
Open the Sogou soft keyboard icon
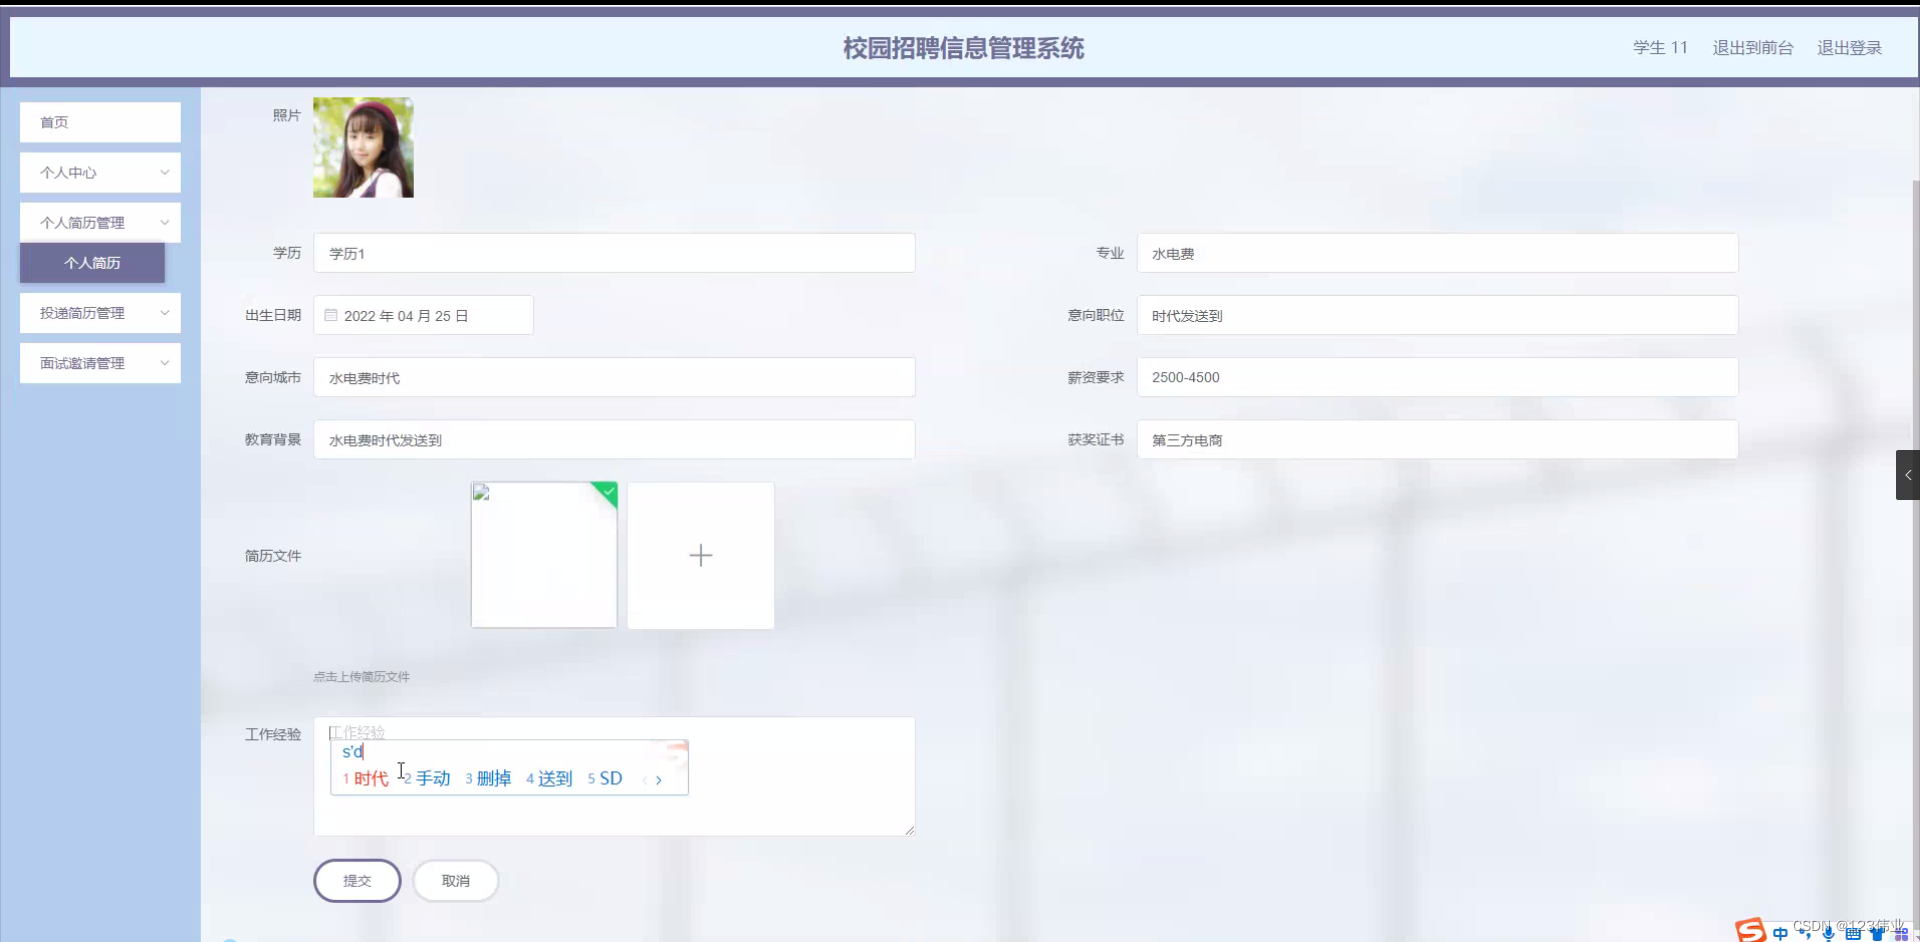coord(1855,933)
